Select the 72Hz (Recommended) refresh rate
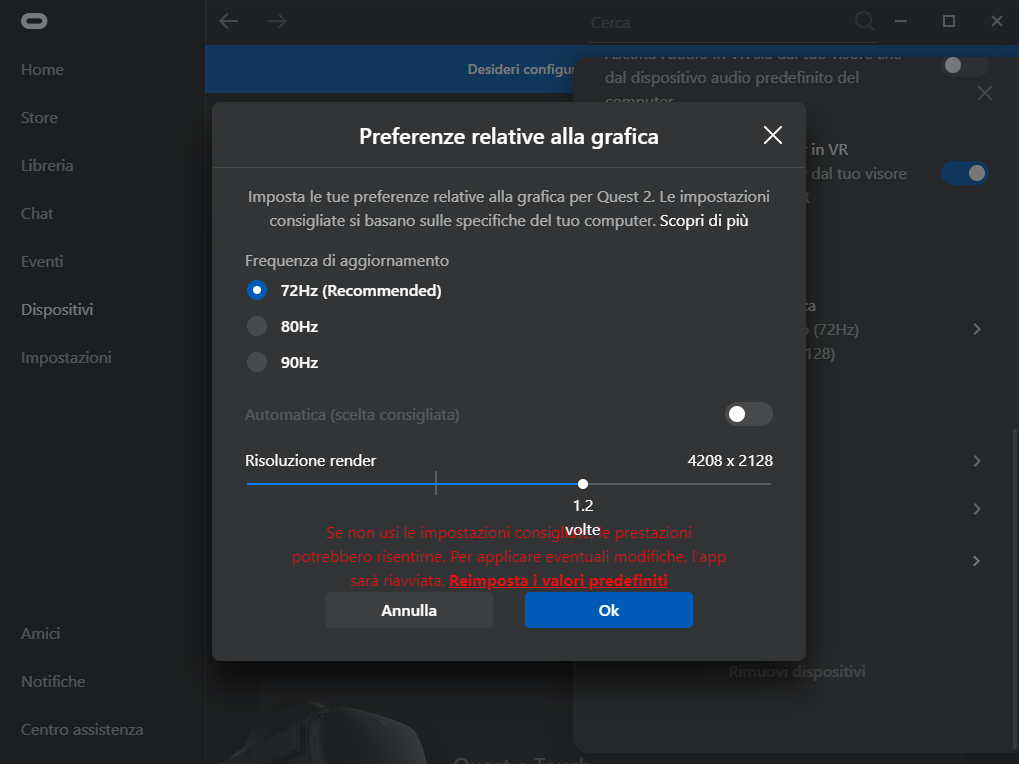The height and width of the screenshot is (764, 1019). (x=257, y=291)
